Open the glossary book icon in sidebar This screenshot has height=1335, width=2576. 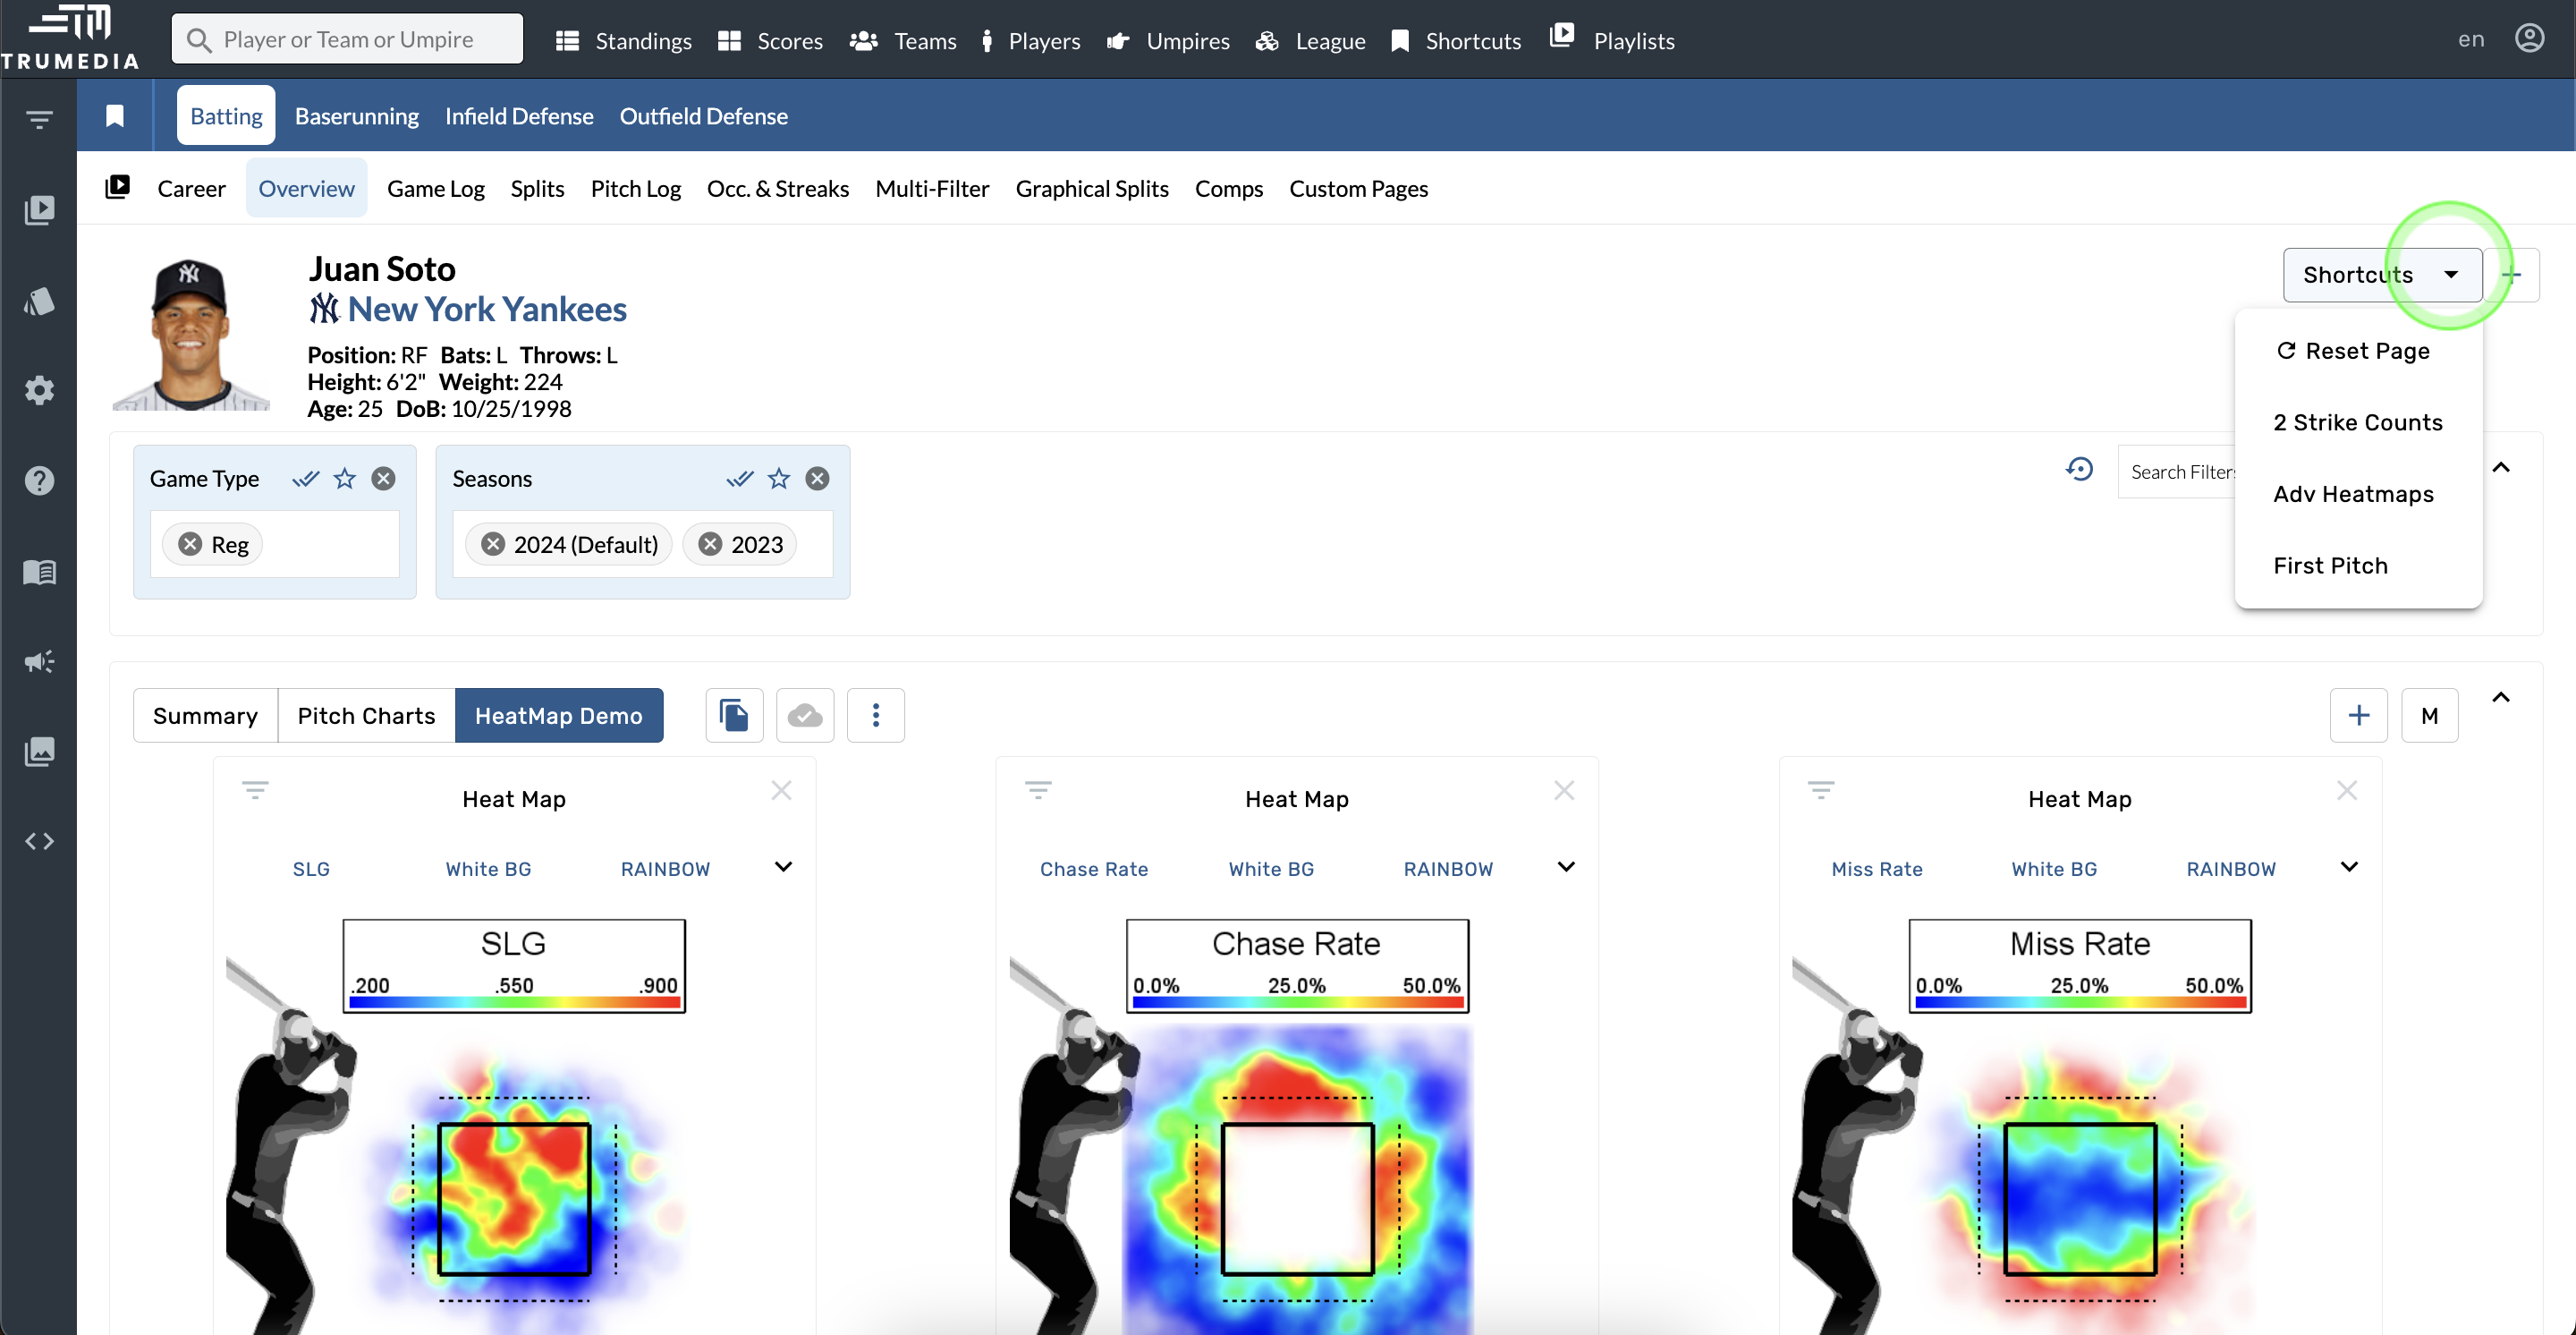tap(40, 572)
